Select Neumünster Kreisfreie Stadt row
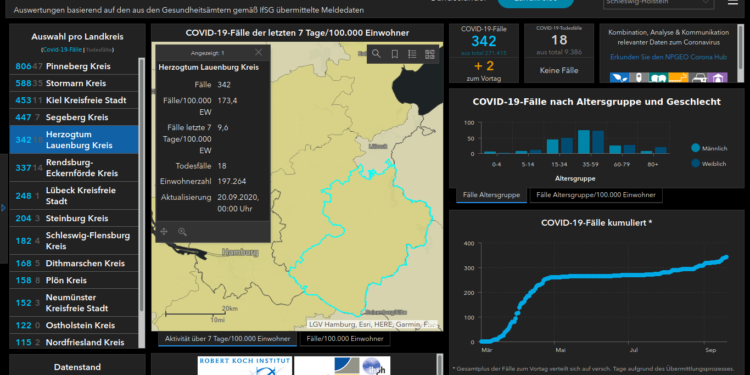Screen dimensions: 750x375 point(74,303)
